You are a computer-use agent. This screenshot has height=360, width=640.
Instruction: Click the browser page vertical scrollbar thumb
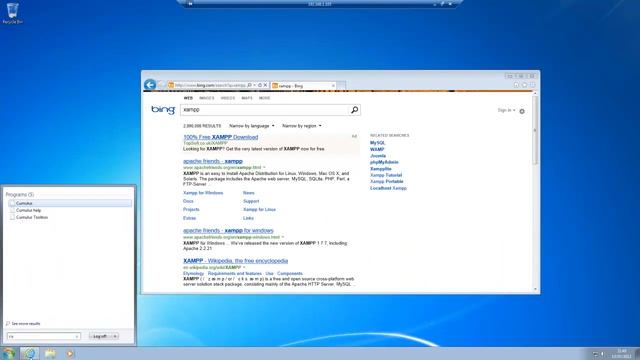535,131
